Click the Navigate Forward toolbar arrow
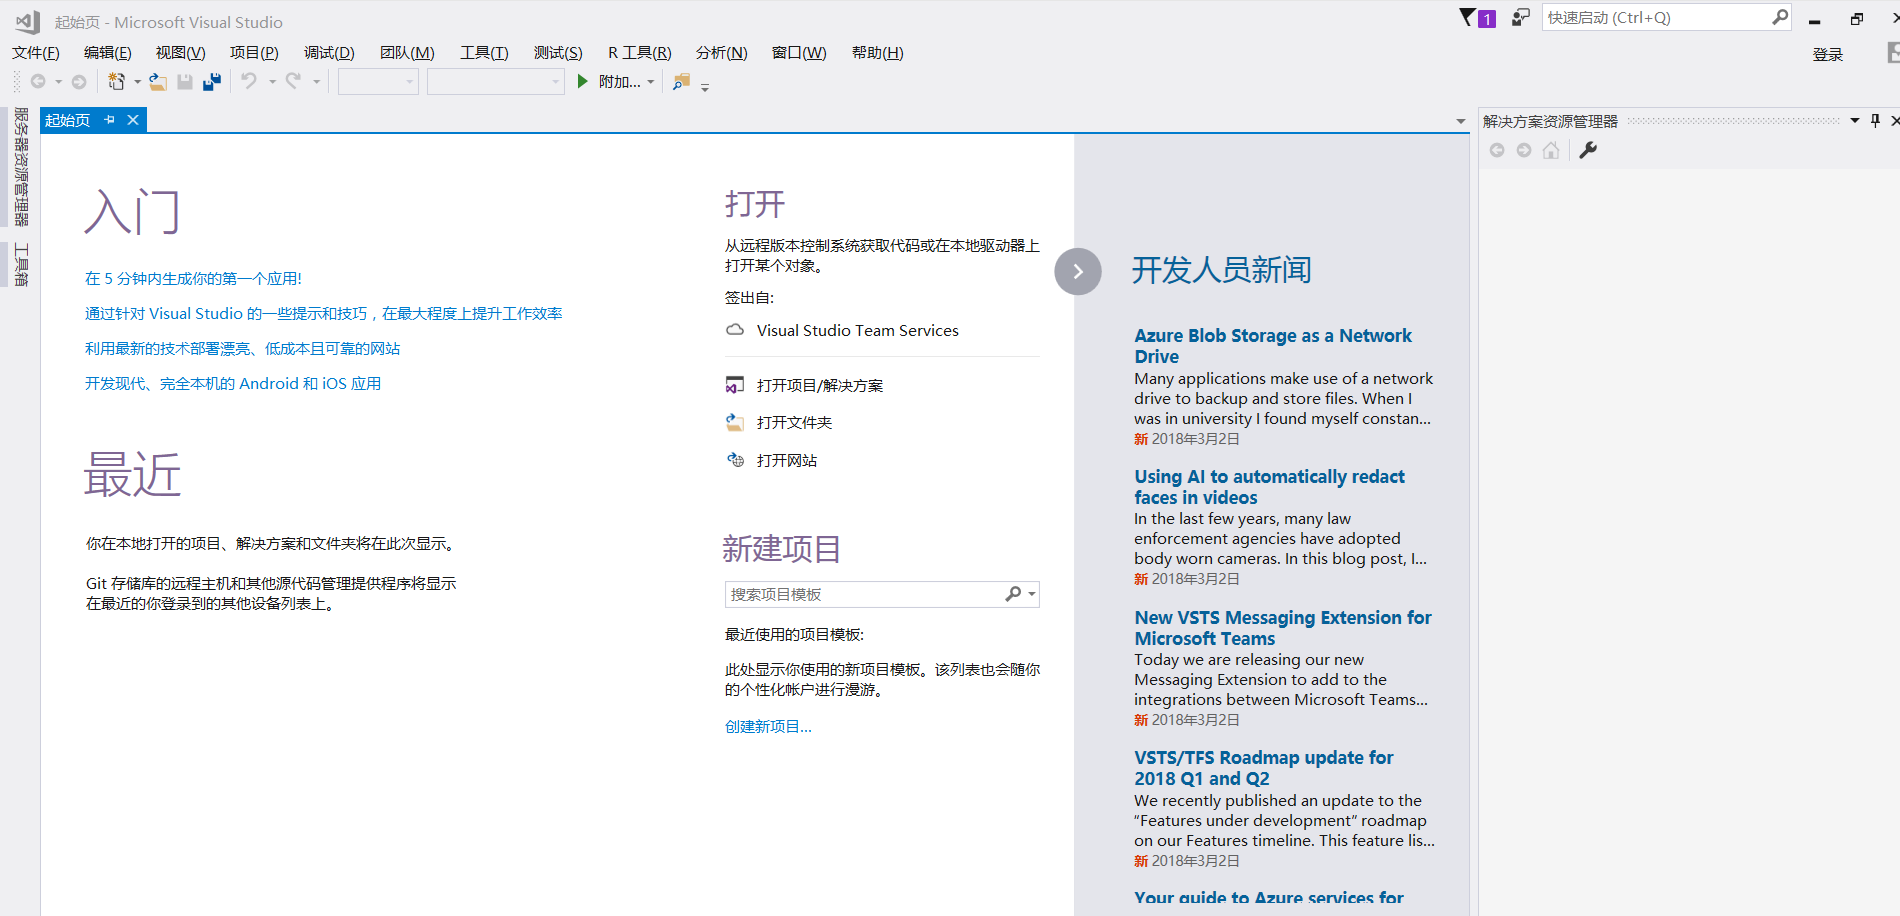Viewport: 1900px width, 916px height. [x=79, y=82]
